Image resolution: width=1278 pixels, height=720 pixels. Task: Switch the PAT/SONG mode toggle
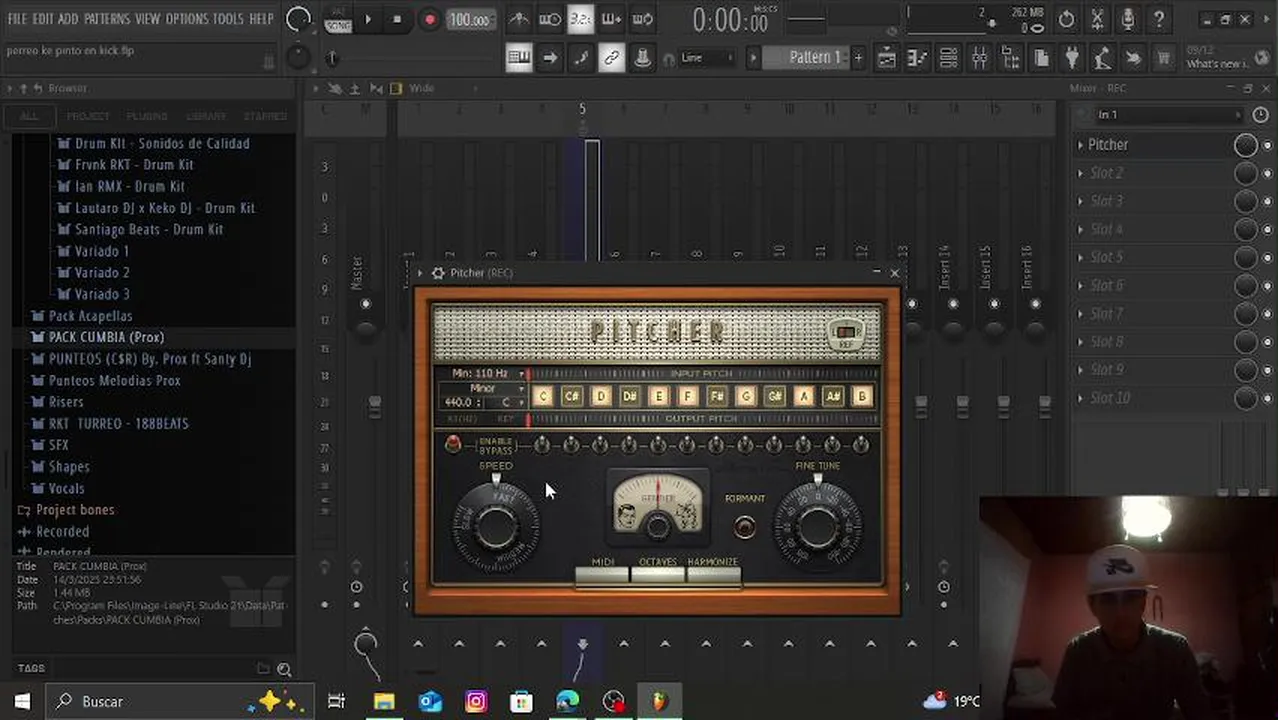coord(338,19)
